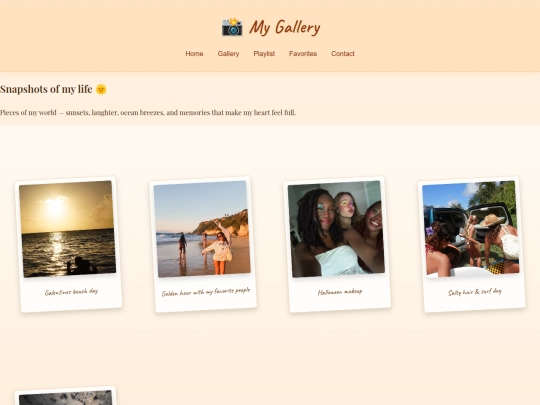Click the camera emoji logo icon
540x405 pixels.
(x=232, y=27)
